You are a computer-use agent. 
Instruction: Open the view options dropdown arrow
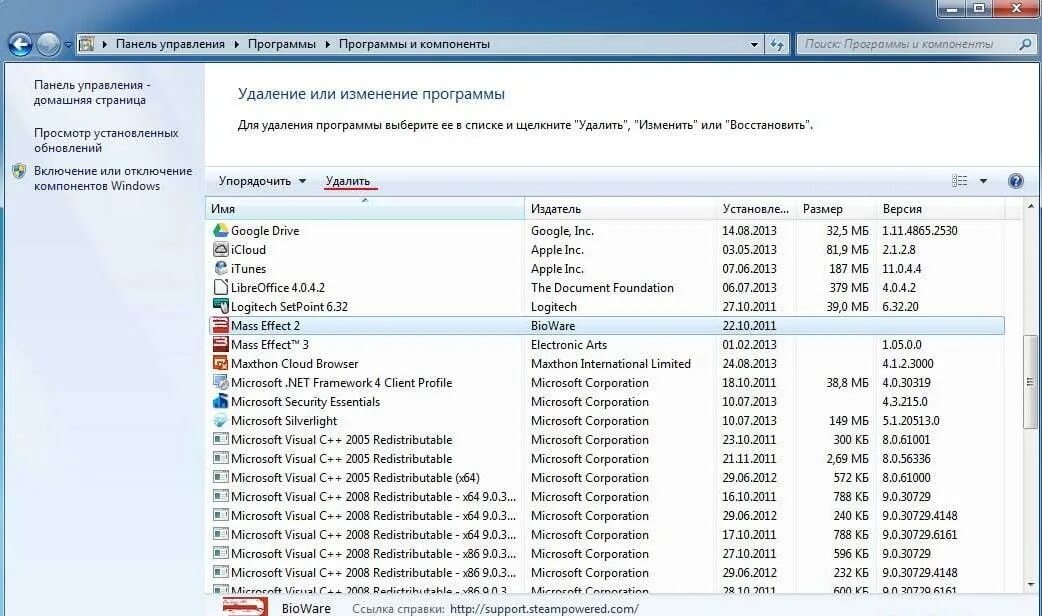pos(983,181)
